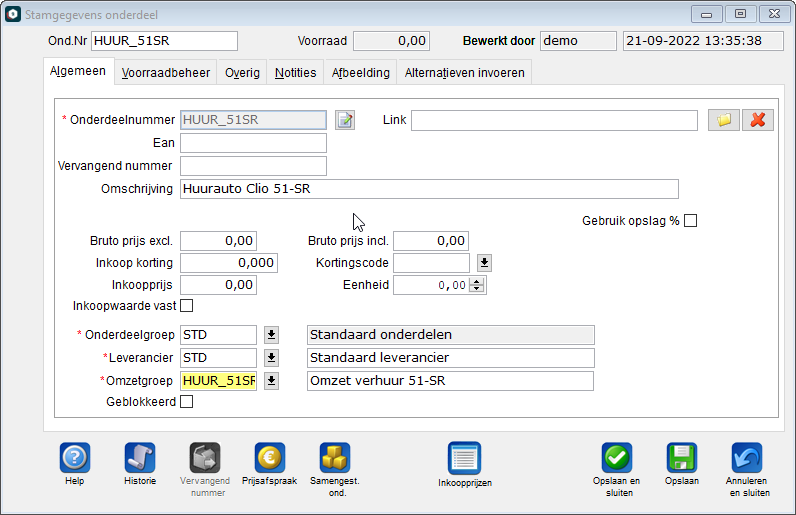
Task: Open the Kortingscode lookup arrow
Action: [484, 263]
